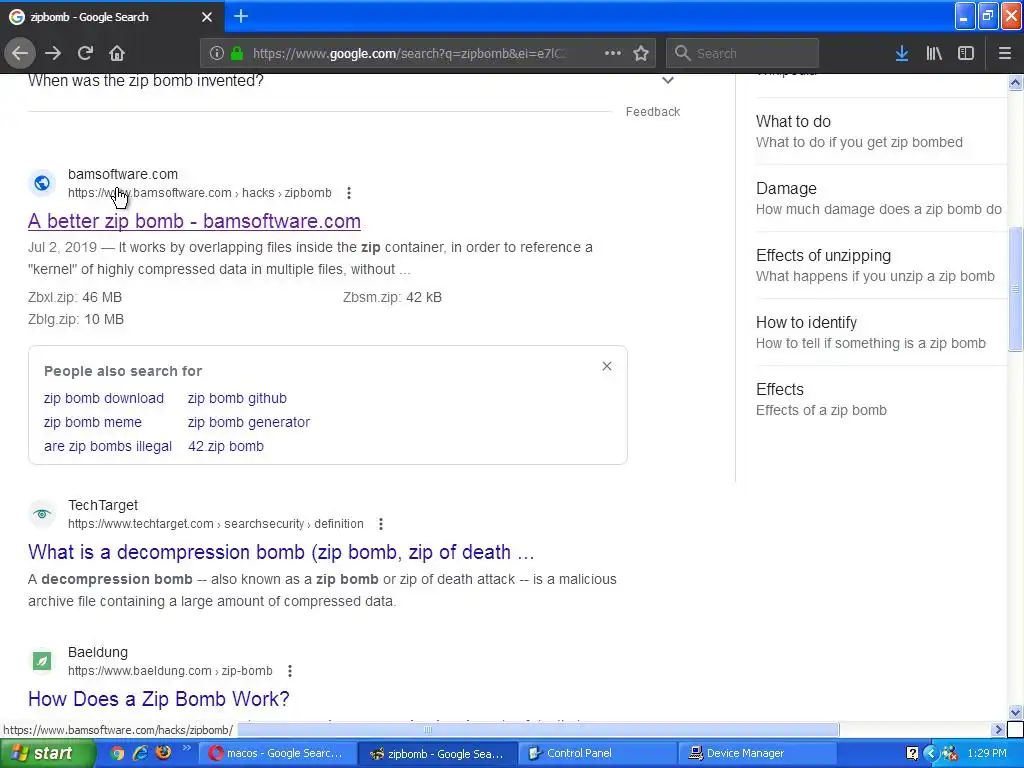Image resolution: width=1024 pixels, height=768 pixels.
Task: Click the Baeldung green leaf favicon
Action: (42, 661)
